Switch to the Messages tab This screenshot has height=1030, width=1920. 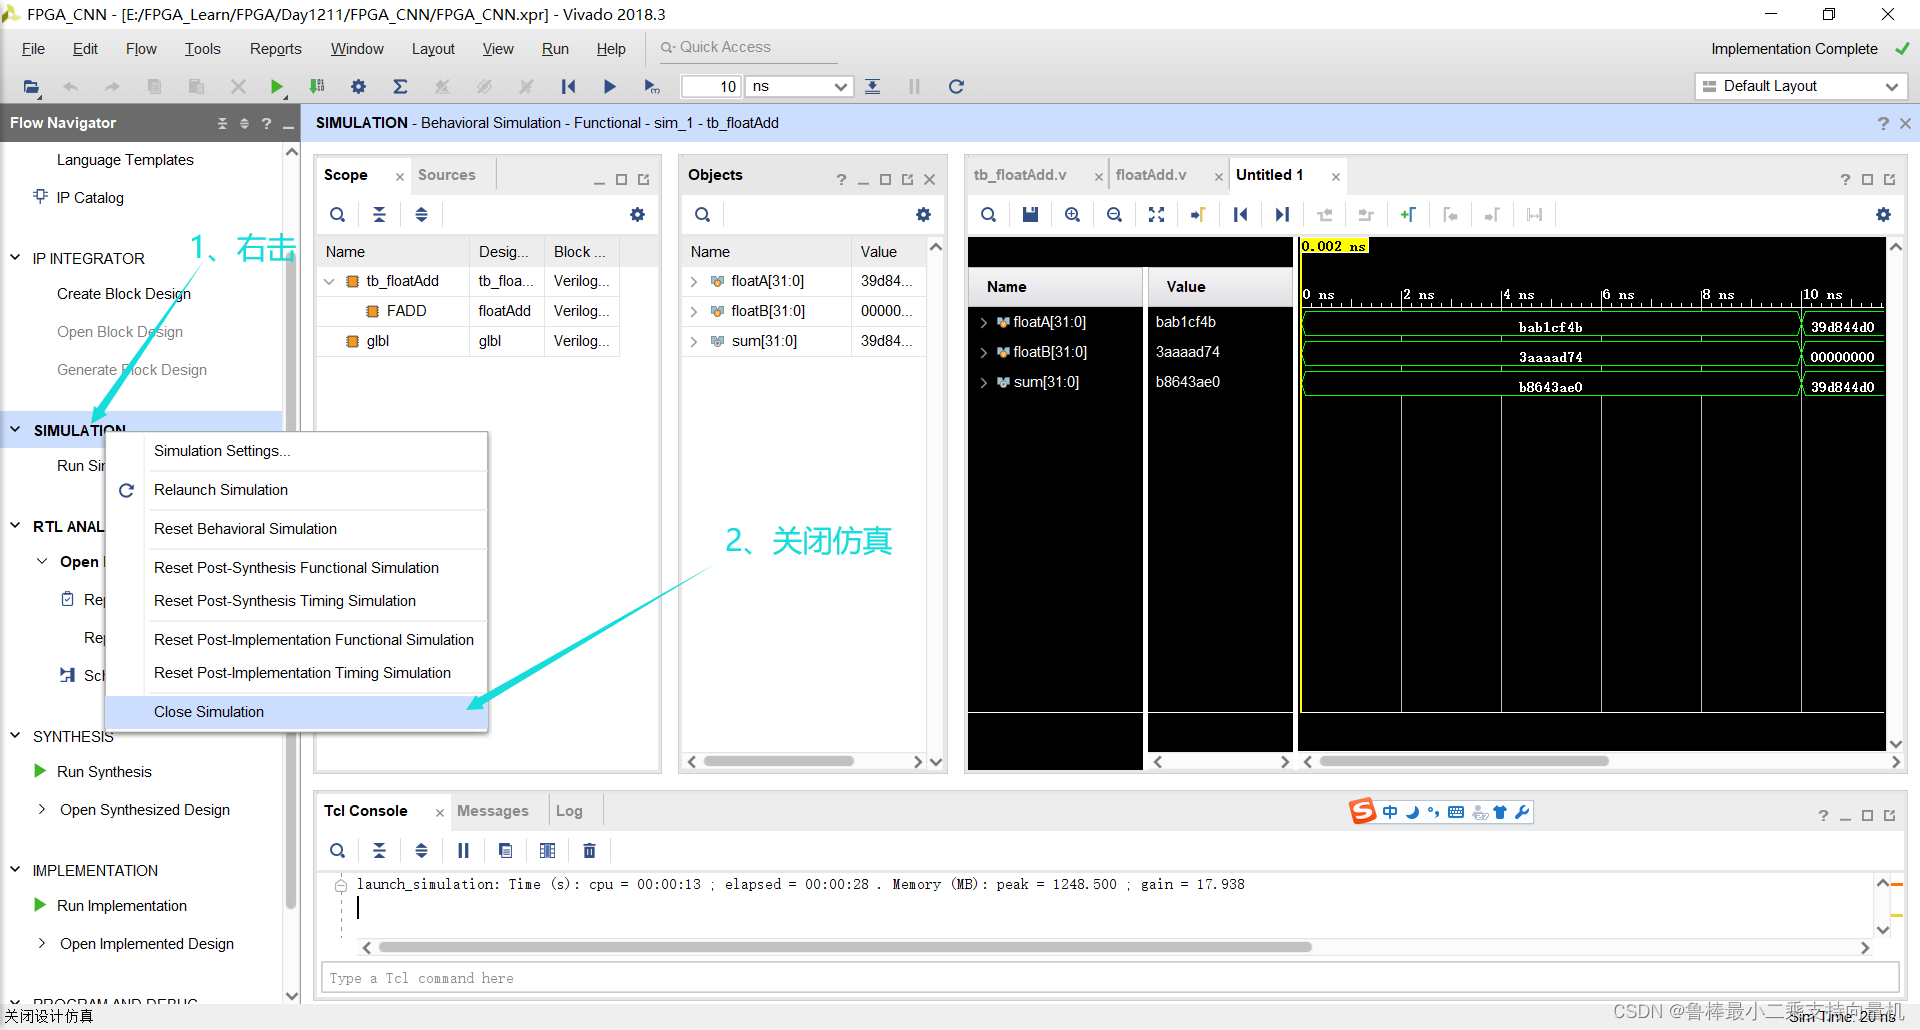pos(492,811)
